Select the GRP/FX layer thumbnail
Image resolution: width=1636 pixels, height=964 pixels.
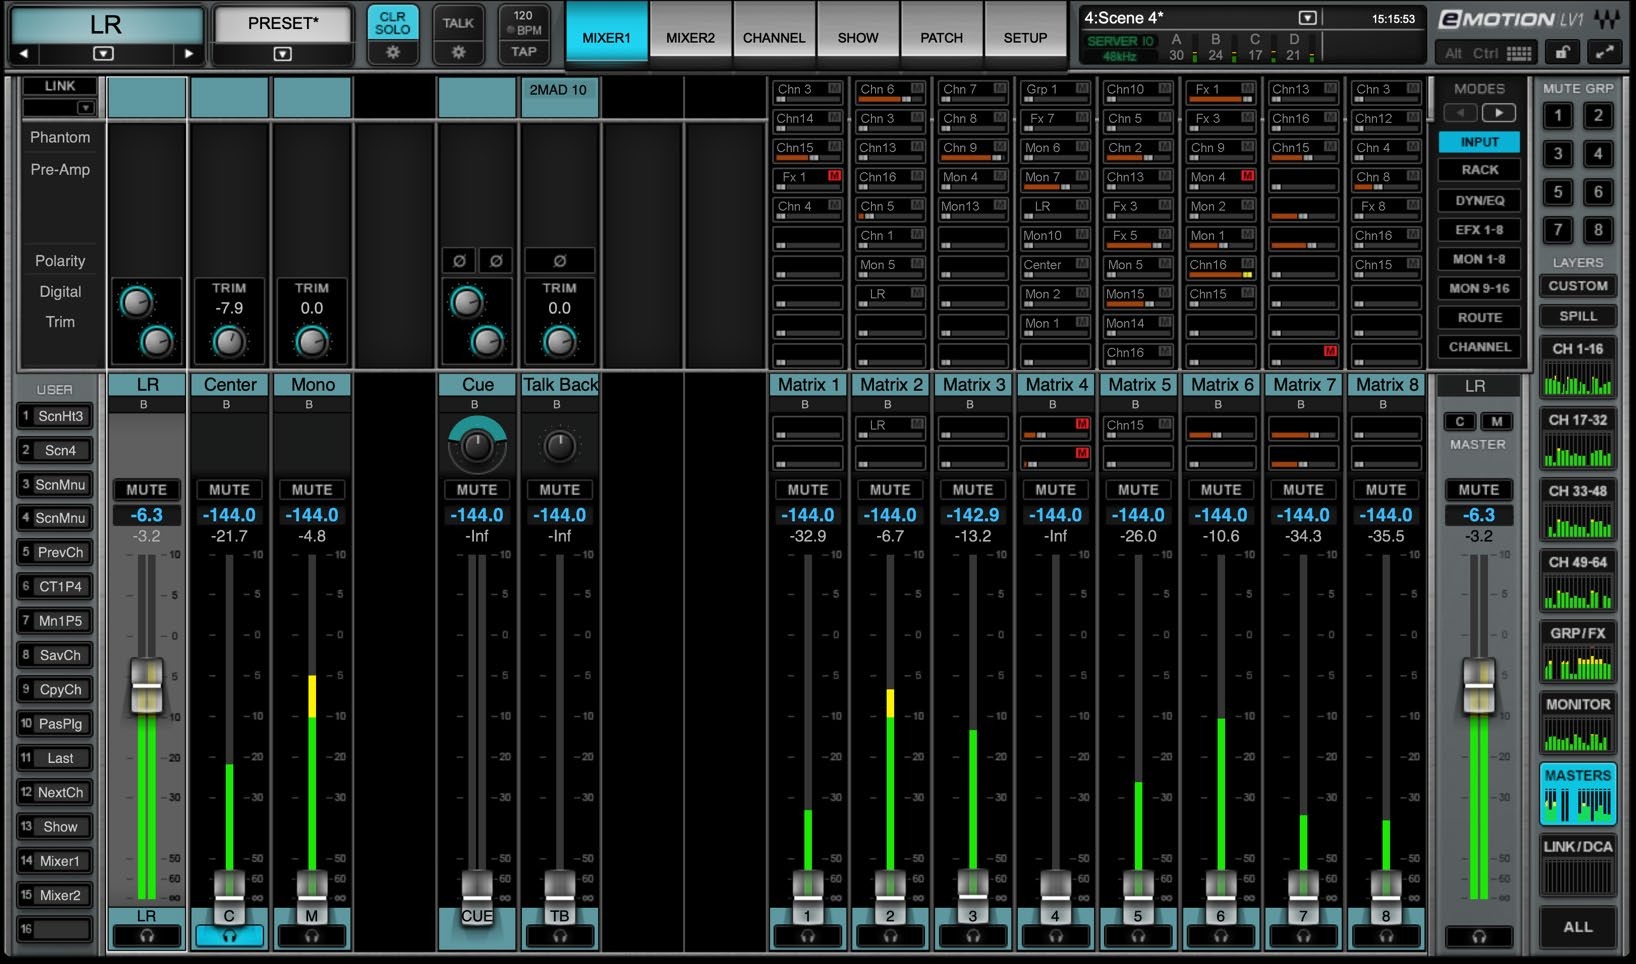[1578, 653]
